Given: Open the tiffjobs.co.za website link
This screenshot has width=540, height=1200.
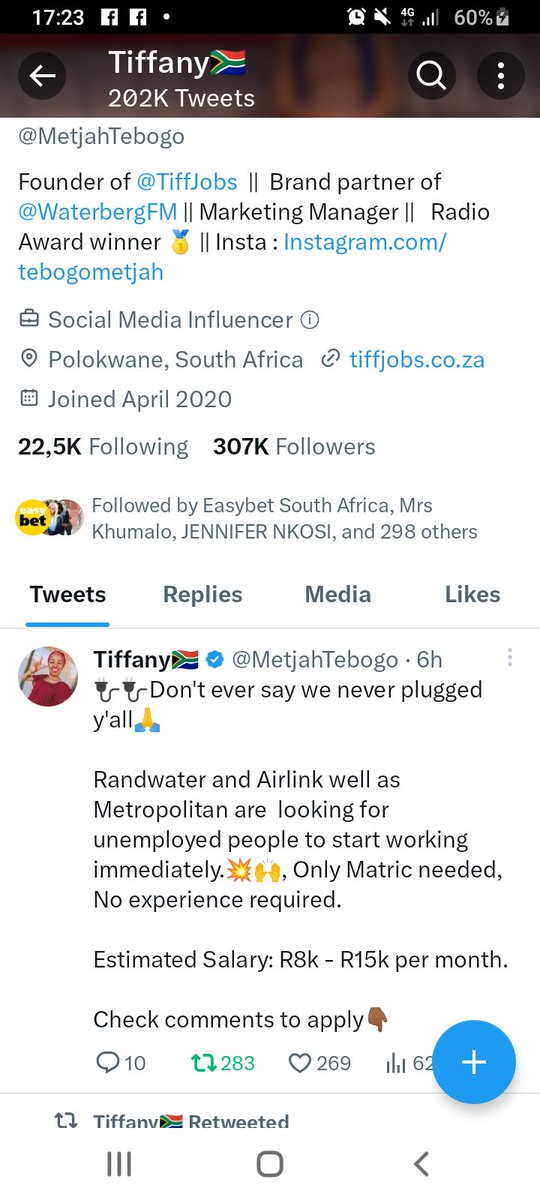Looking at the screenshot, I should 417,360.
